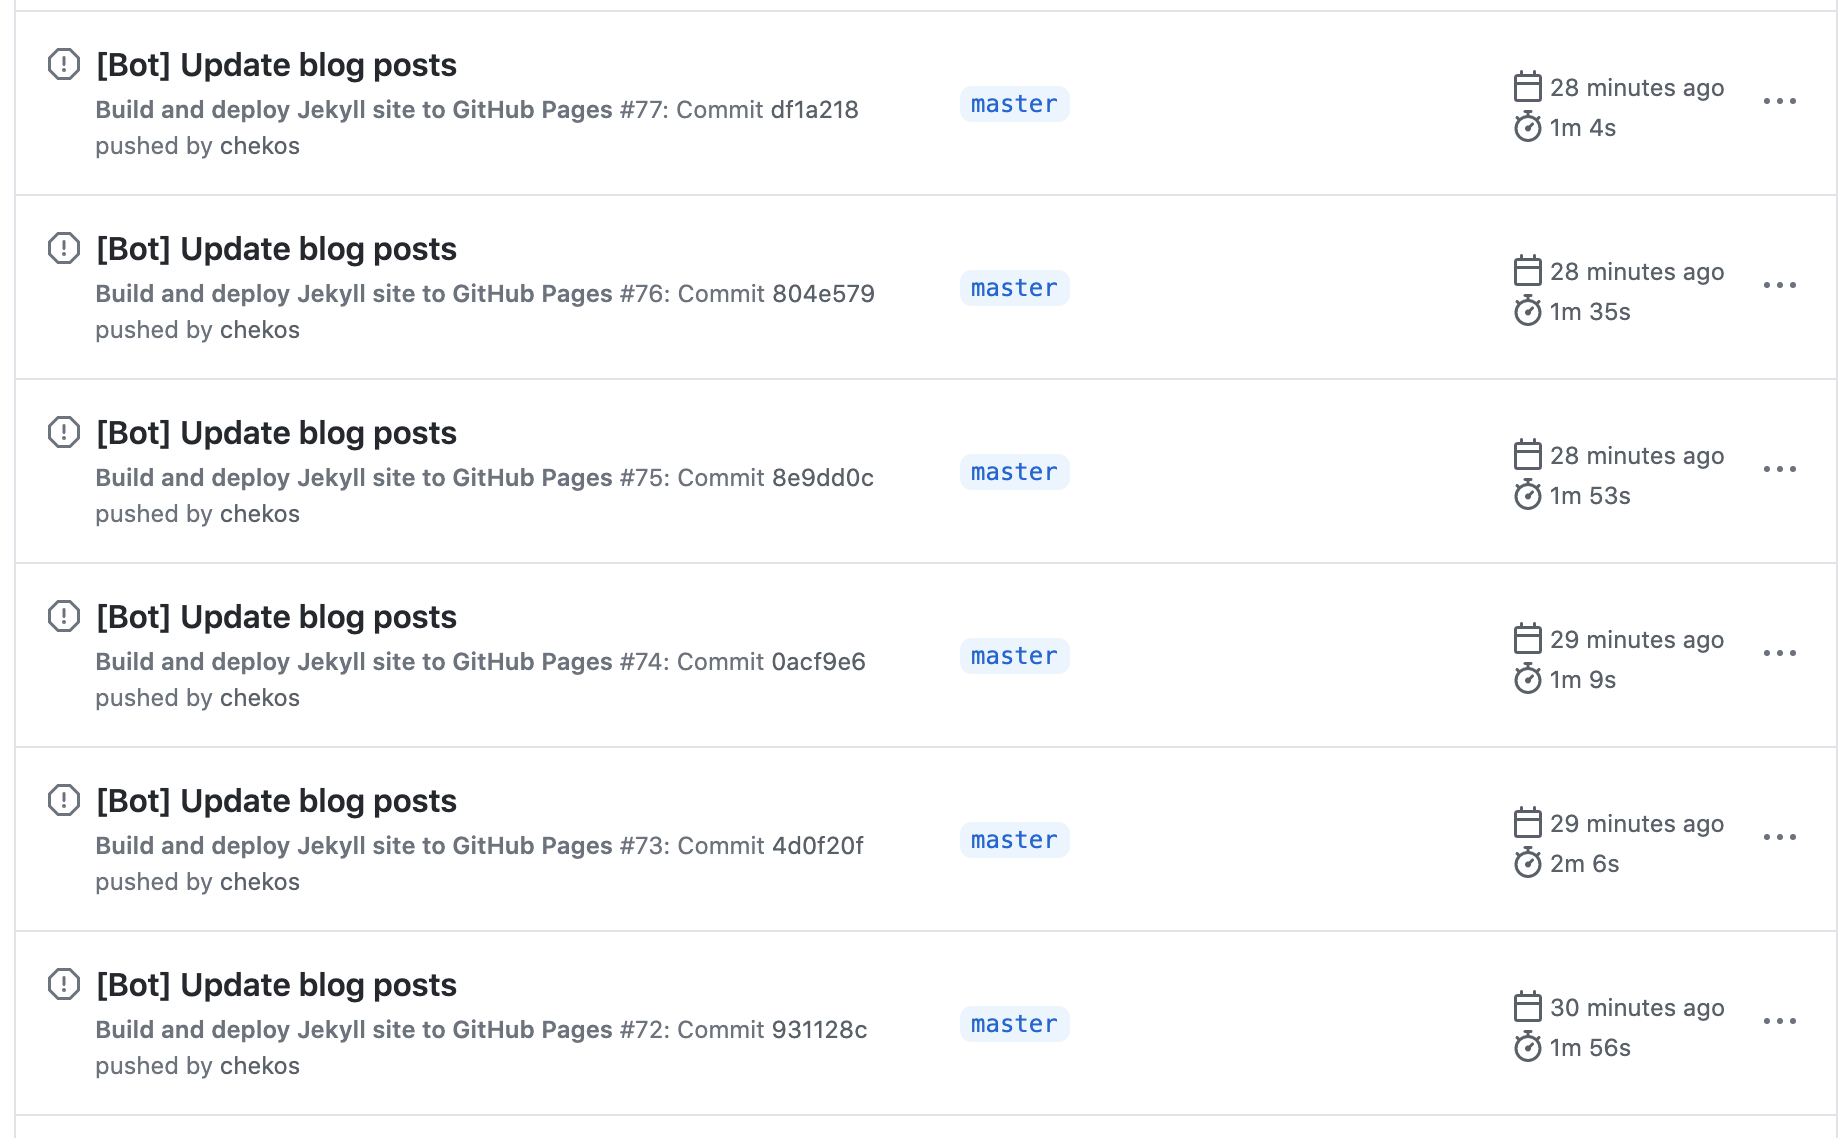1848x1138 pixels.
Task: Click the stopwatch icon showing 1m 53s
Action: click(x=1526, y=495)
